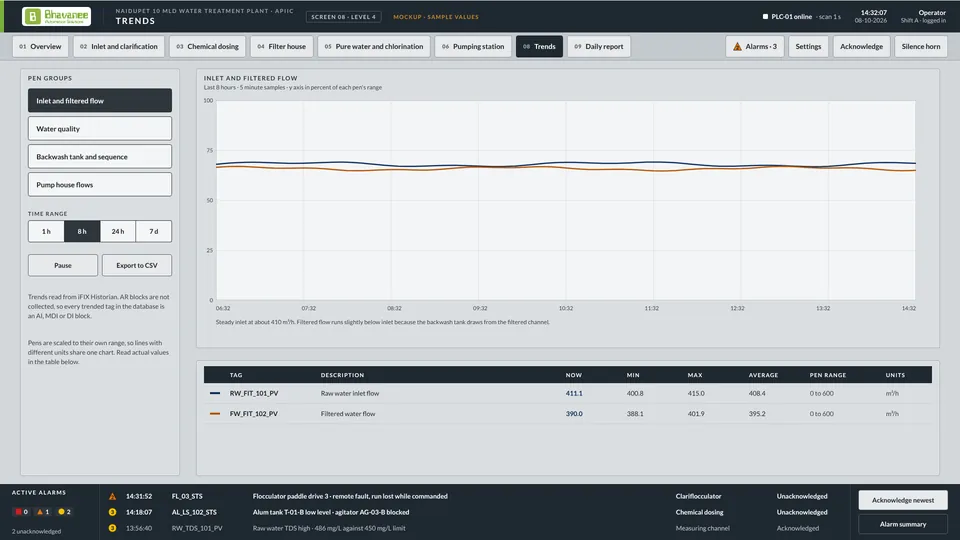Click the blue pen swatch for RW_FIT_101_PV

(215, 393)
